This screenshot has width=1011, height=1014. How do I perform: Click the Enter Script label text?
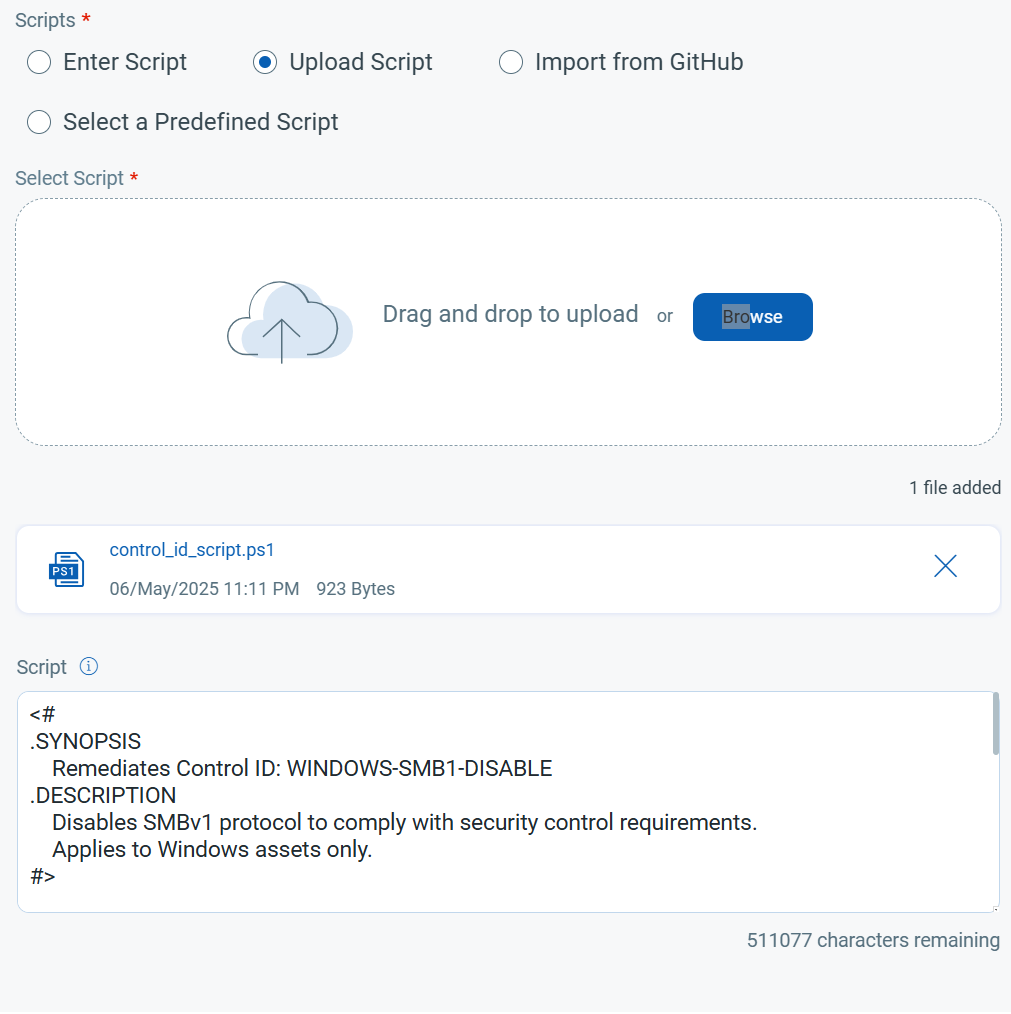125,62
